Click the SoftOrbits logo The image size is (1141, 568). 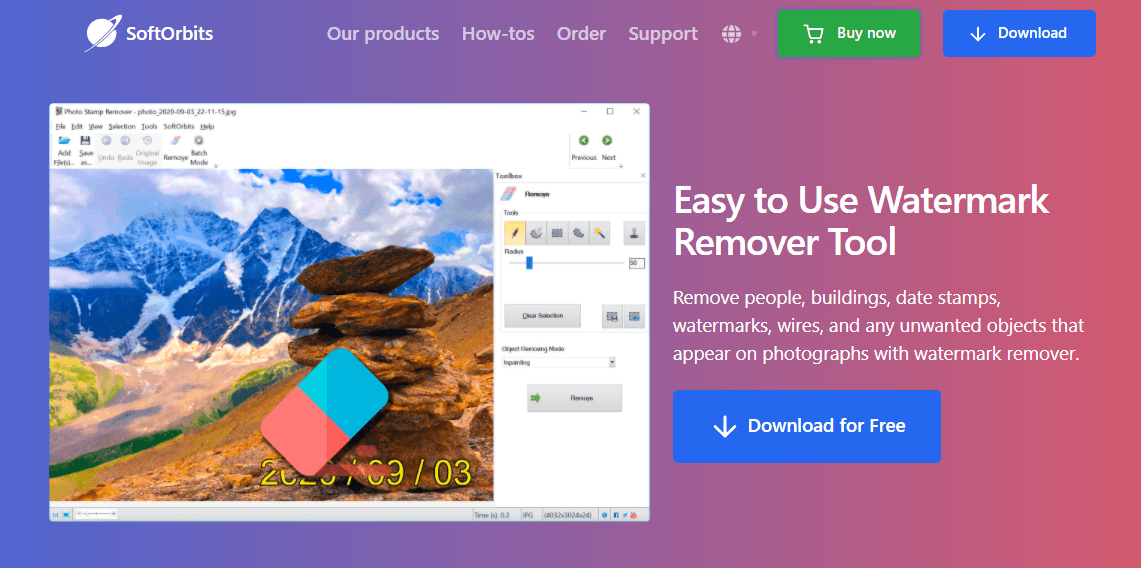(148, 33)
